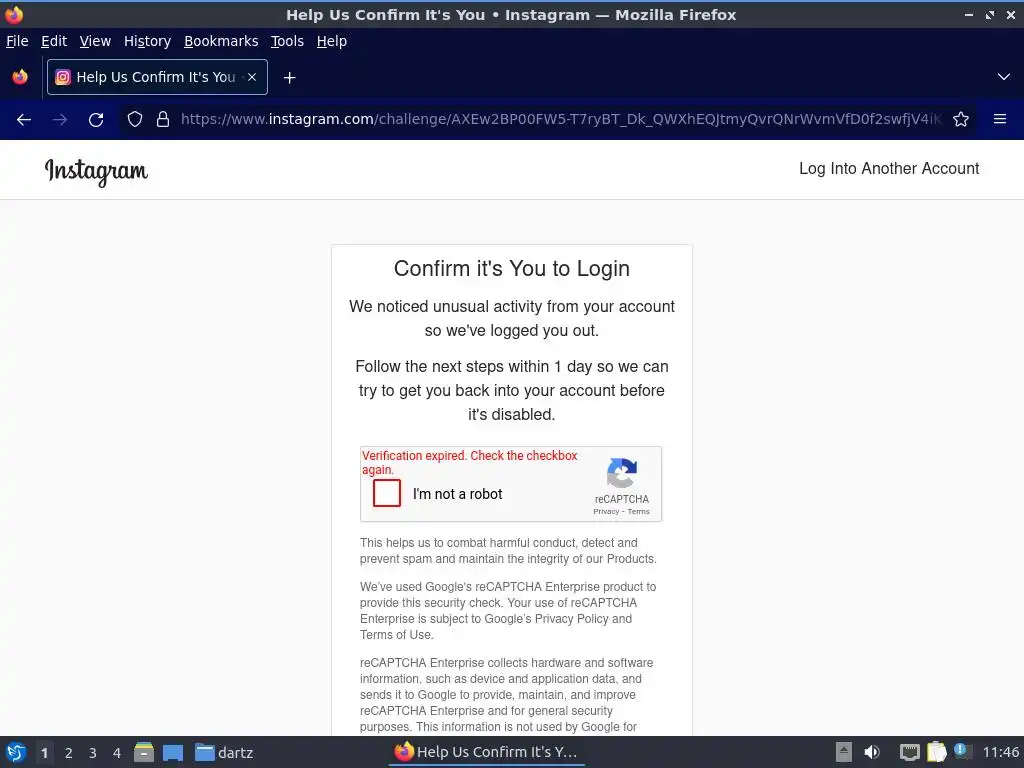Open the Bookmarks menu
This screenshot has height=768, width=1024.
[x=221, y=41]
